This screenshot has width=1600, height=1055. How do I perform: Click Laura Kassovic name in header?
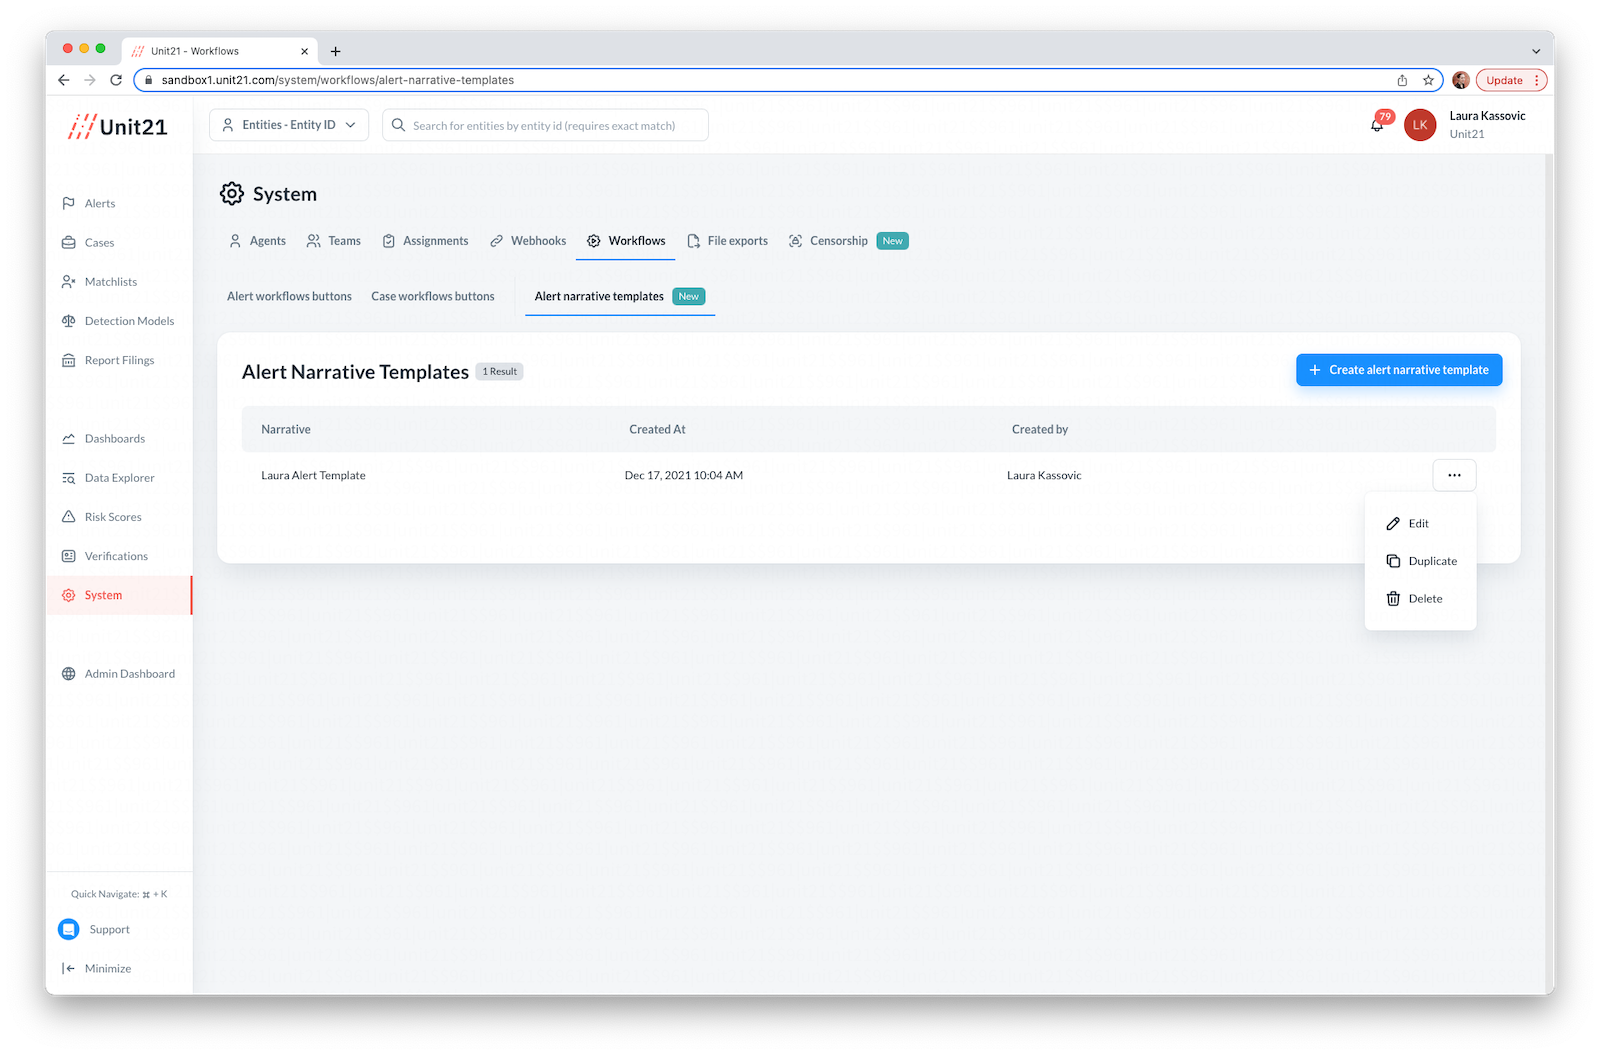pyautogui.click(x=1487, y=116)
